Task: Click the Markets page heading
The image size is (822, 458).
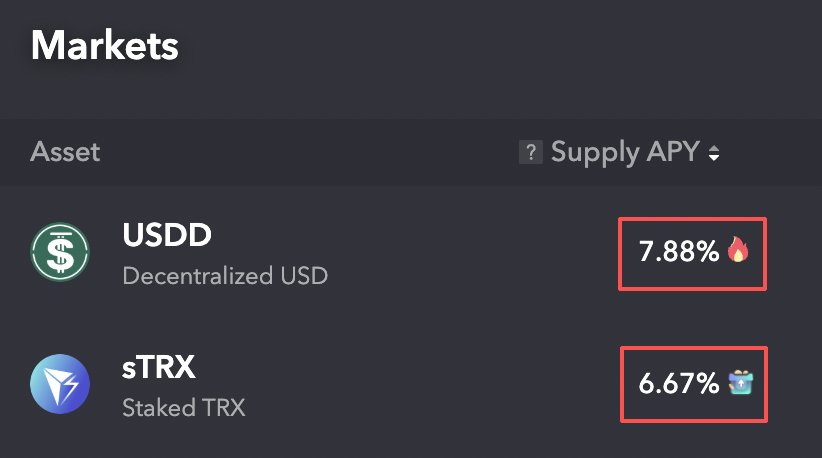Action: (105, 45)
